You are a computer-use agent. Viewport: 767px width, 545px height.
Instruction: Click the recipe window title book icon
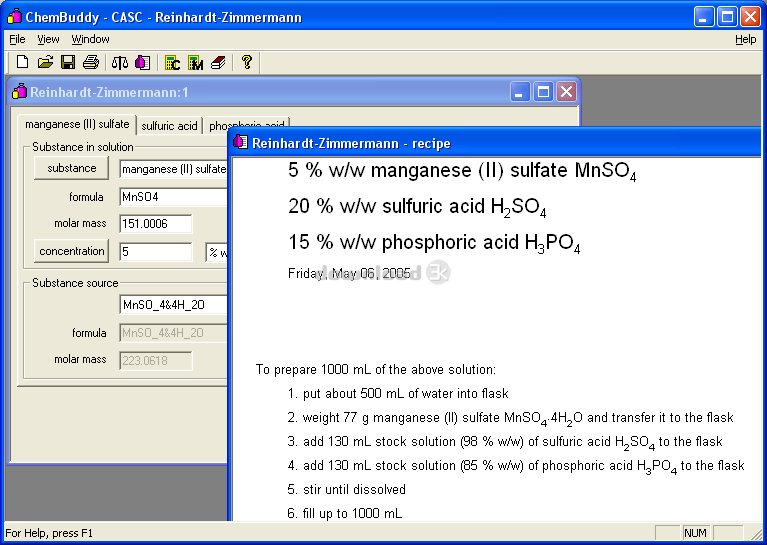(240, 142)
